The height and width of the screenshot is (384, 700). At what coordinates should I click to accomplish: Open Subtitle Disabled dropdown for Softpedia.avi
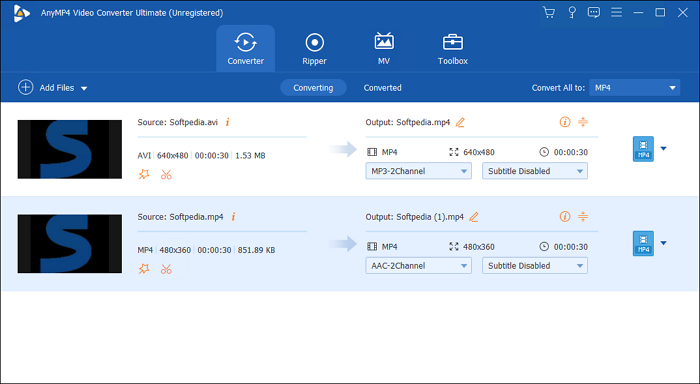pyautogui.click(x=535, y=171)
